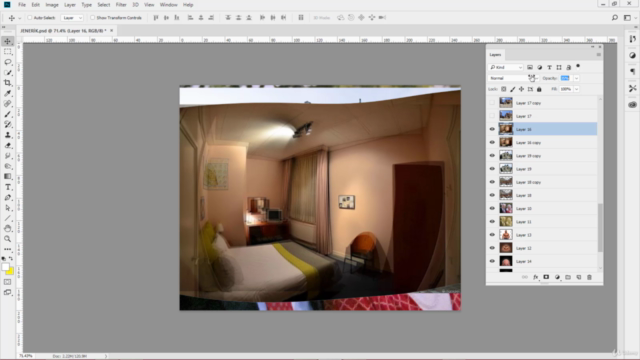
Task: Delete layer trash icon
Action: (x=589, y=277)
